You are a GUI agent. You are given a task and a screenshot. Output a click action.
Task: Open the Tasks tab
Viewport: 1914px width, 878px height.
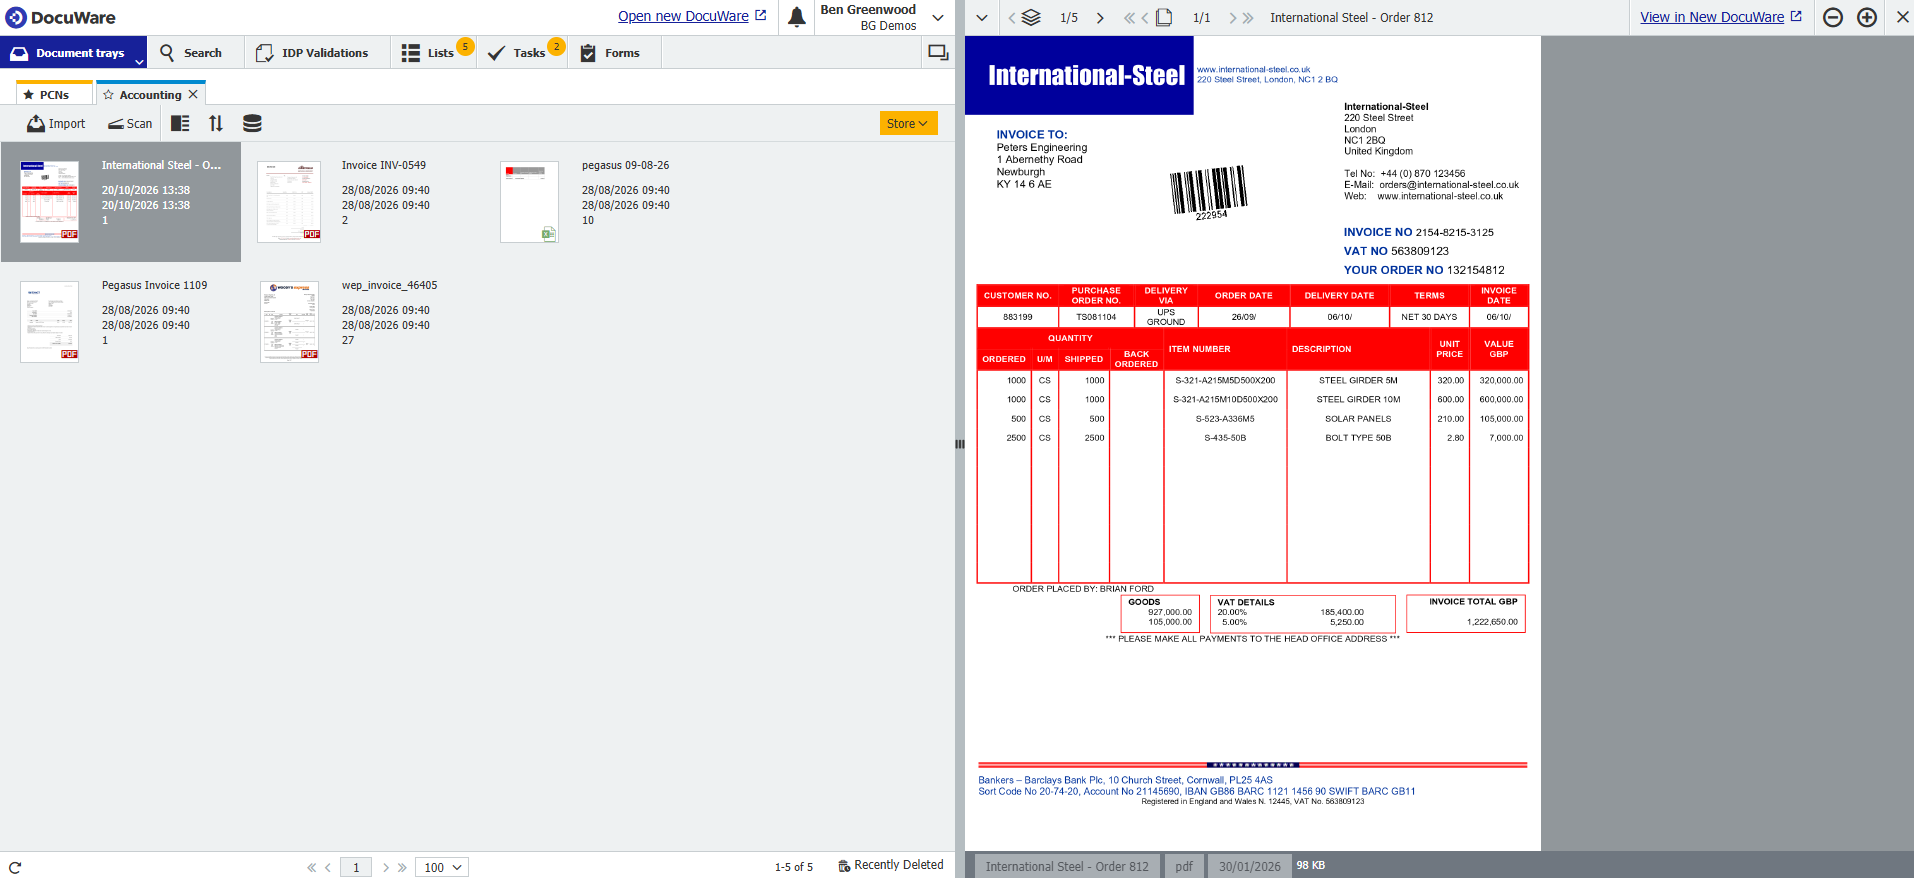(x=522, y=53)
